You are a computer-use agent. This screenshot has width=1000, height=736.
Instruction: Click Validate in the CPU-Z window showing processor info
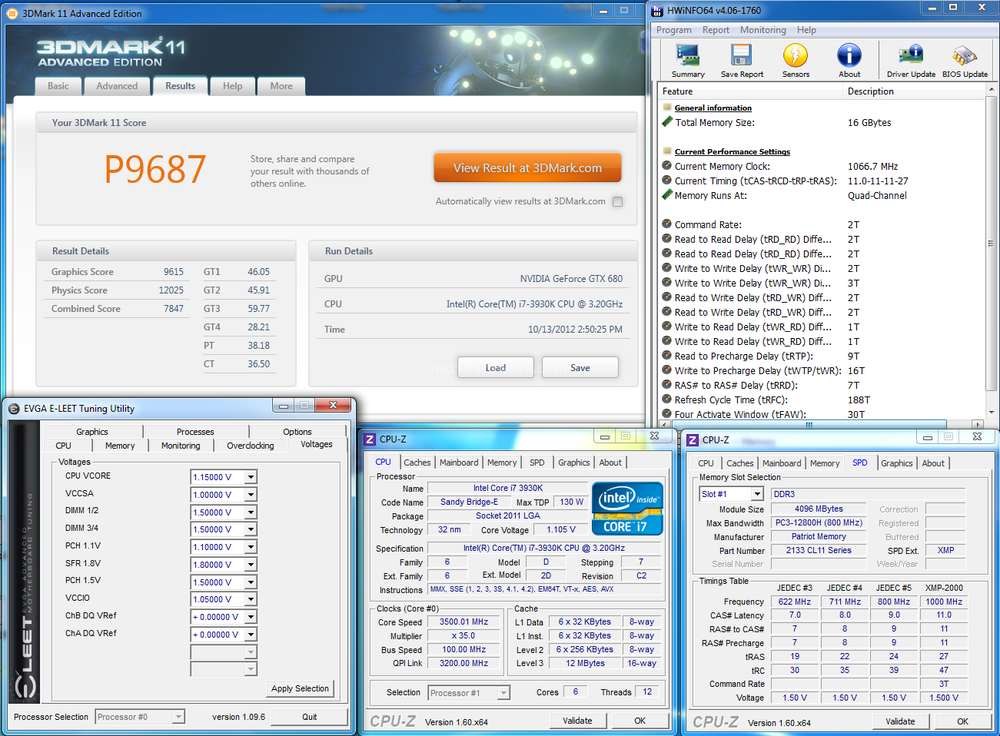pos(577,721)
